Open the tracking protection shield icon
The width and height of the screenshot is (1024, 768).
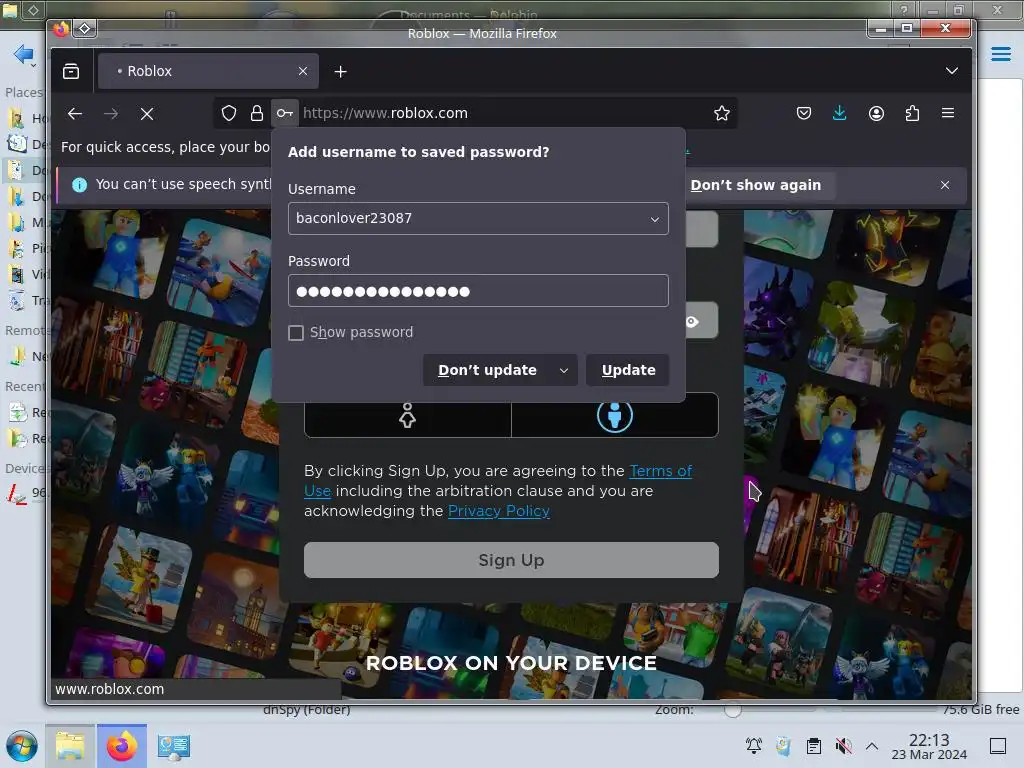tap(229, 113)
